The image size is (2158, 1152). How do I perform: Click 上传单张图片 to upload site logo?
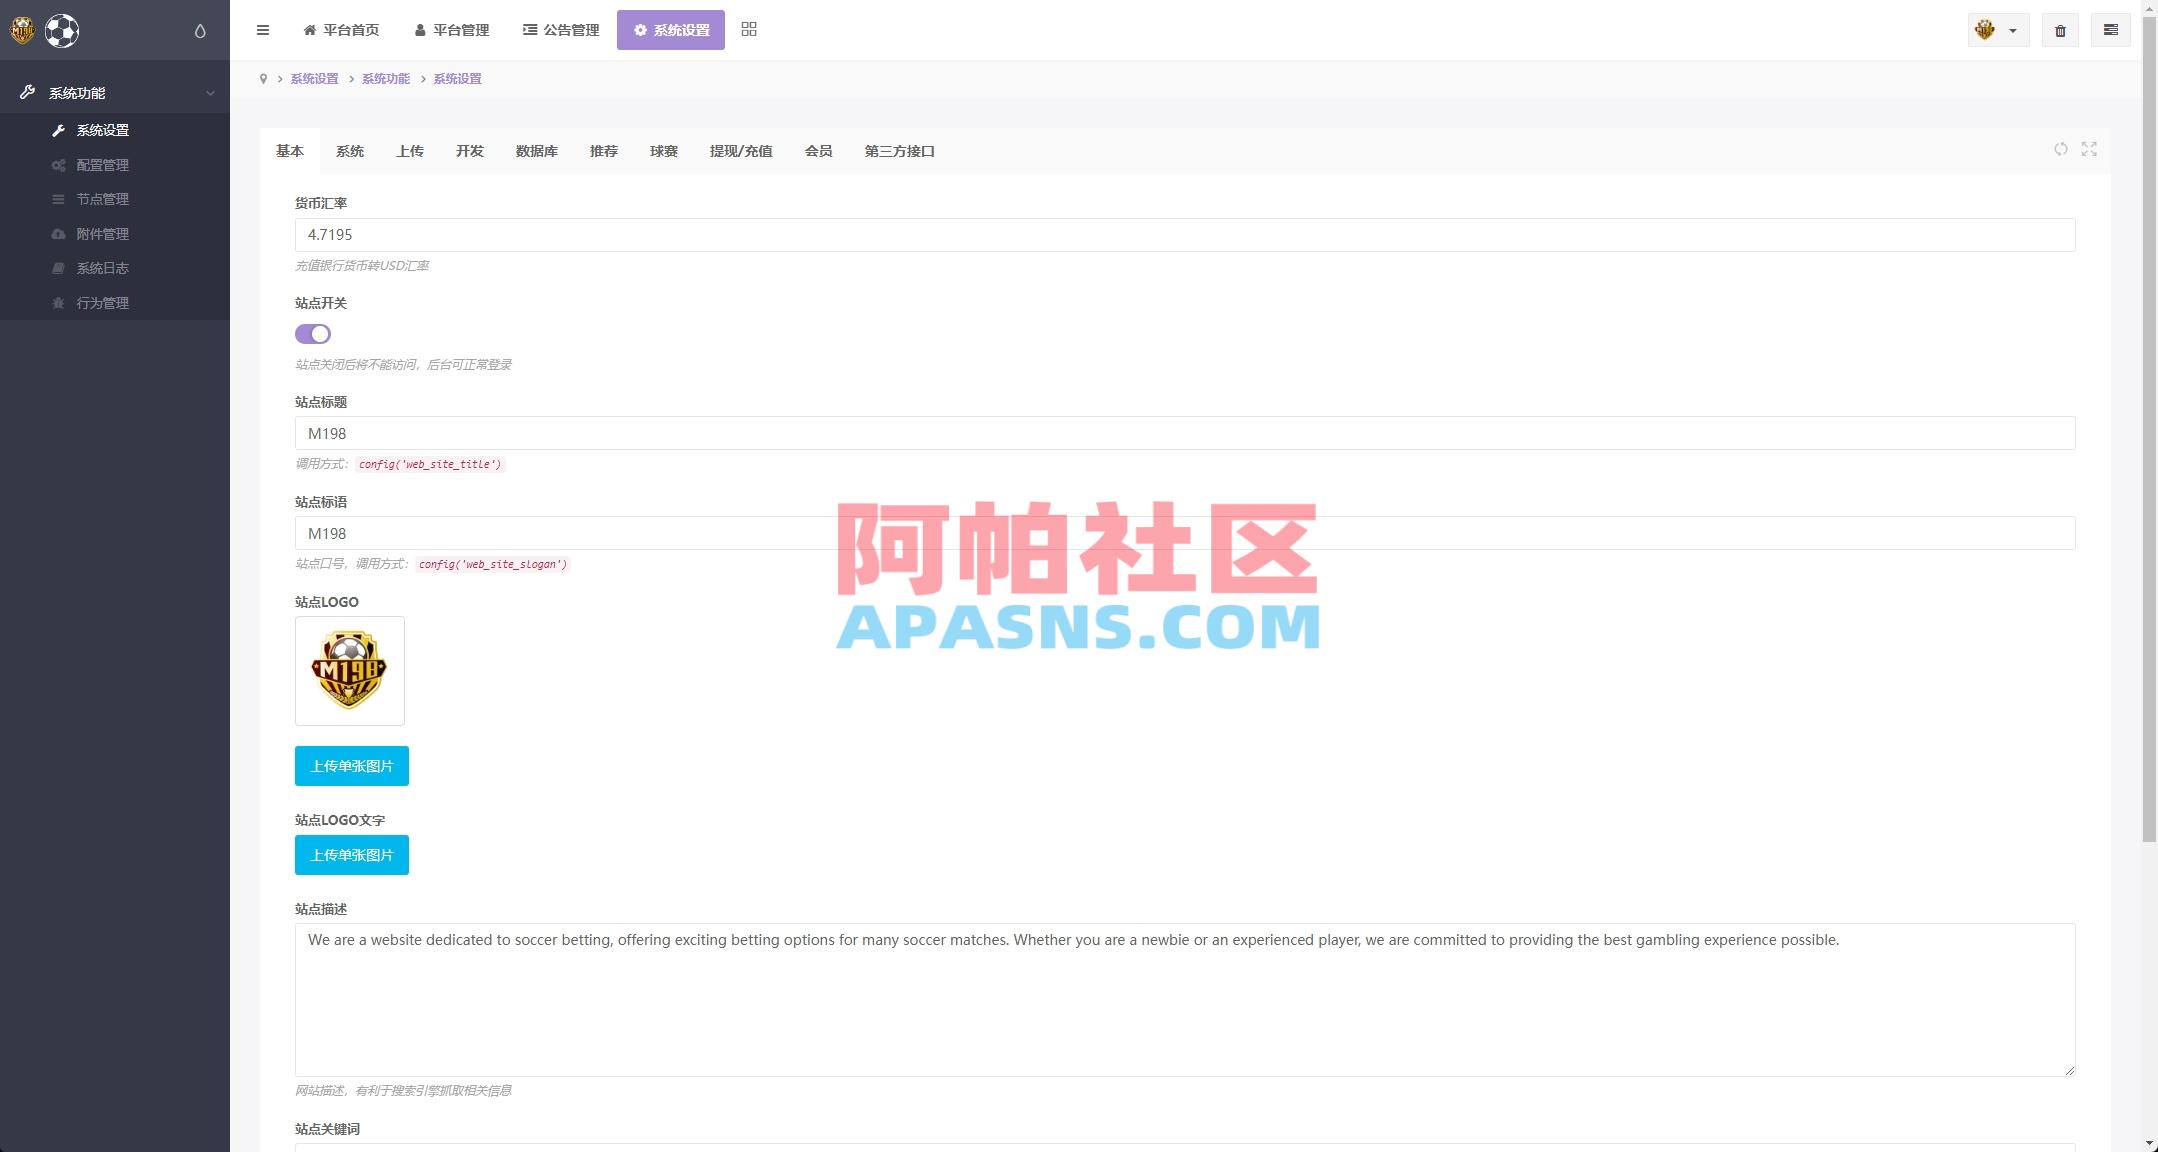tap(352, 765)
